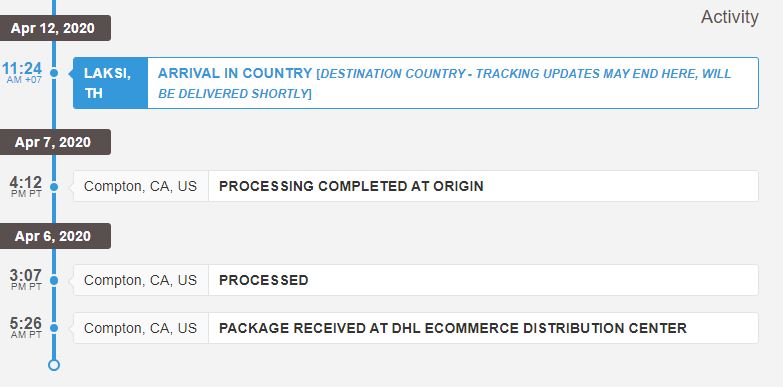Click Compton location beside PROCESSED
Screen dimensions: 783x387
pos(140,280)
